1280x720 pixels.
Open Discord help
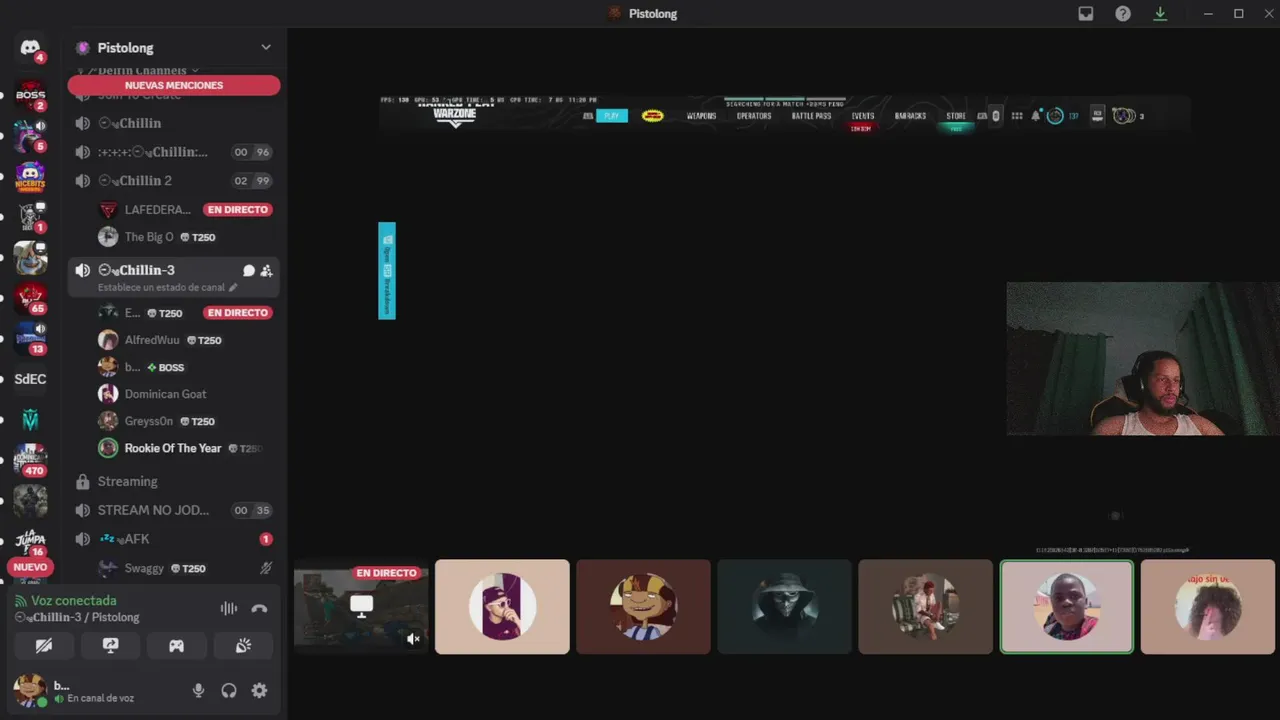coord(1123,14)
